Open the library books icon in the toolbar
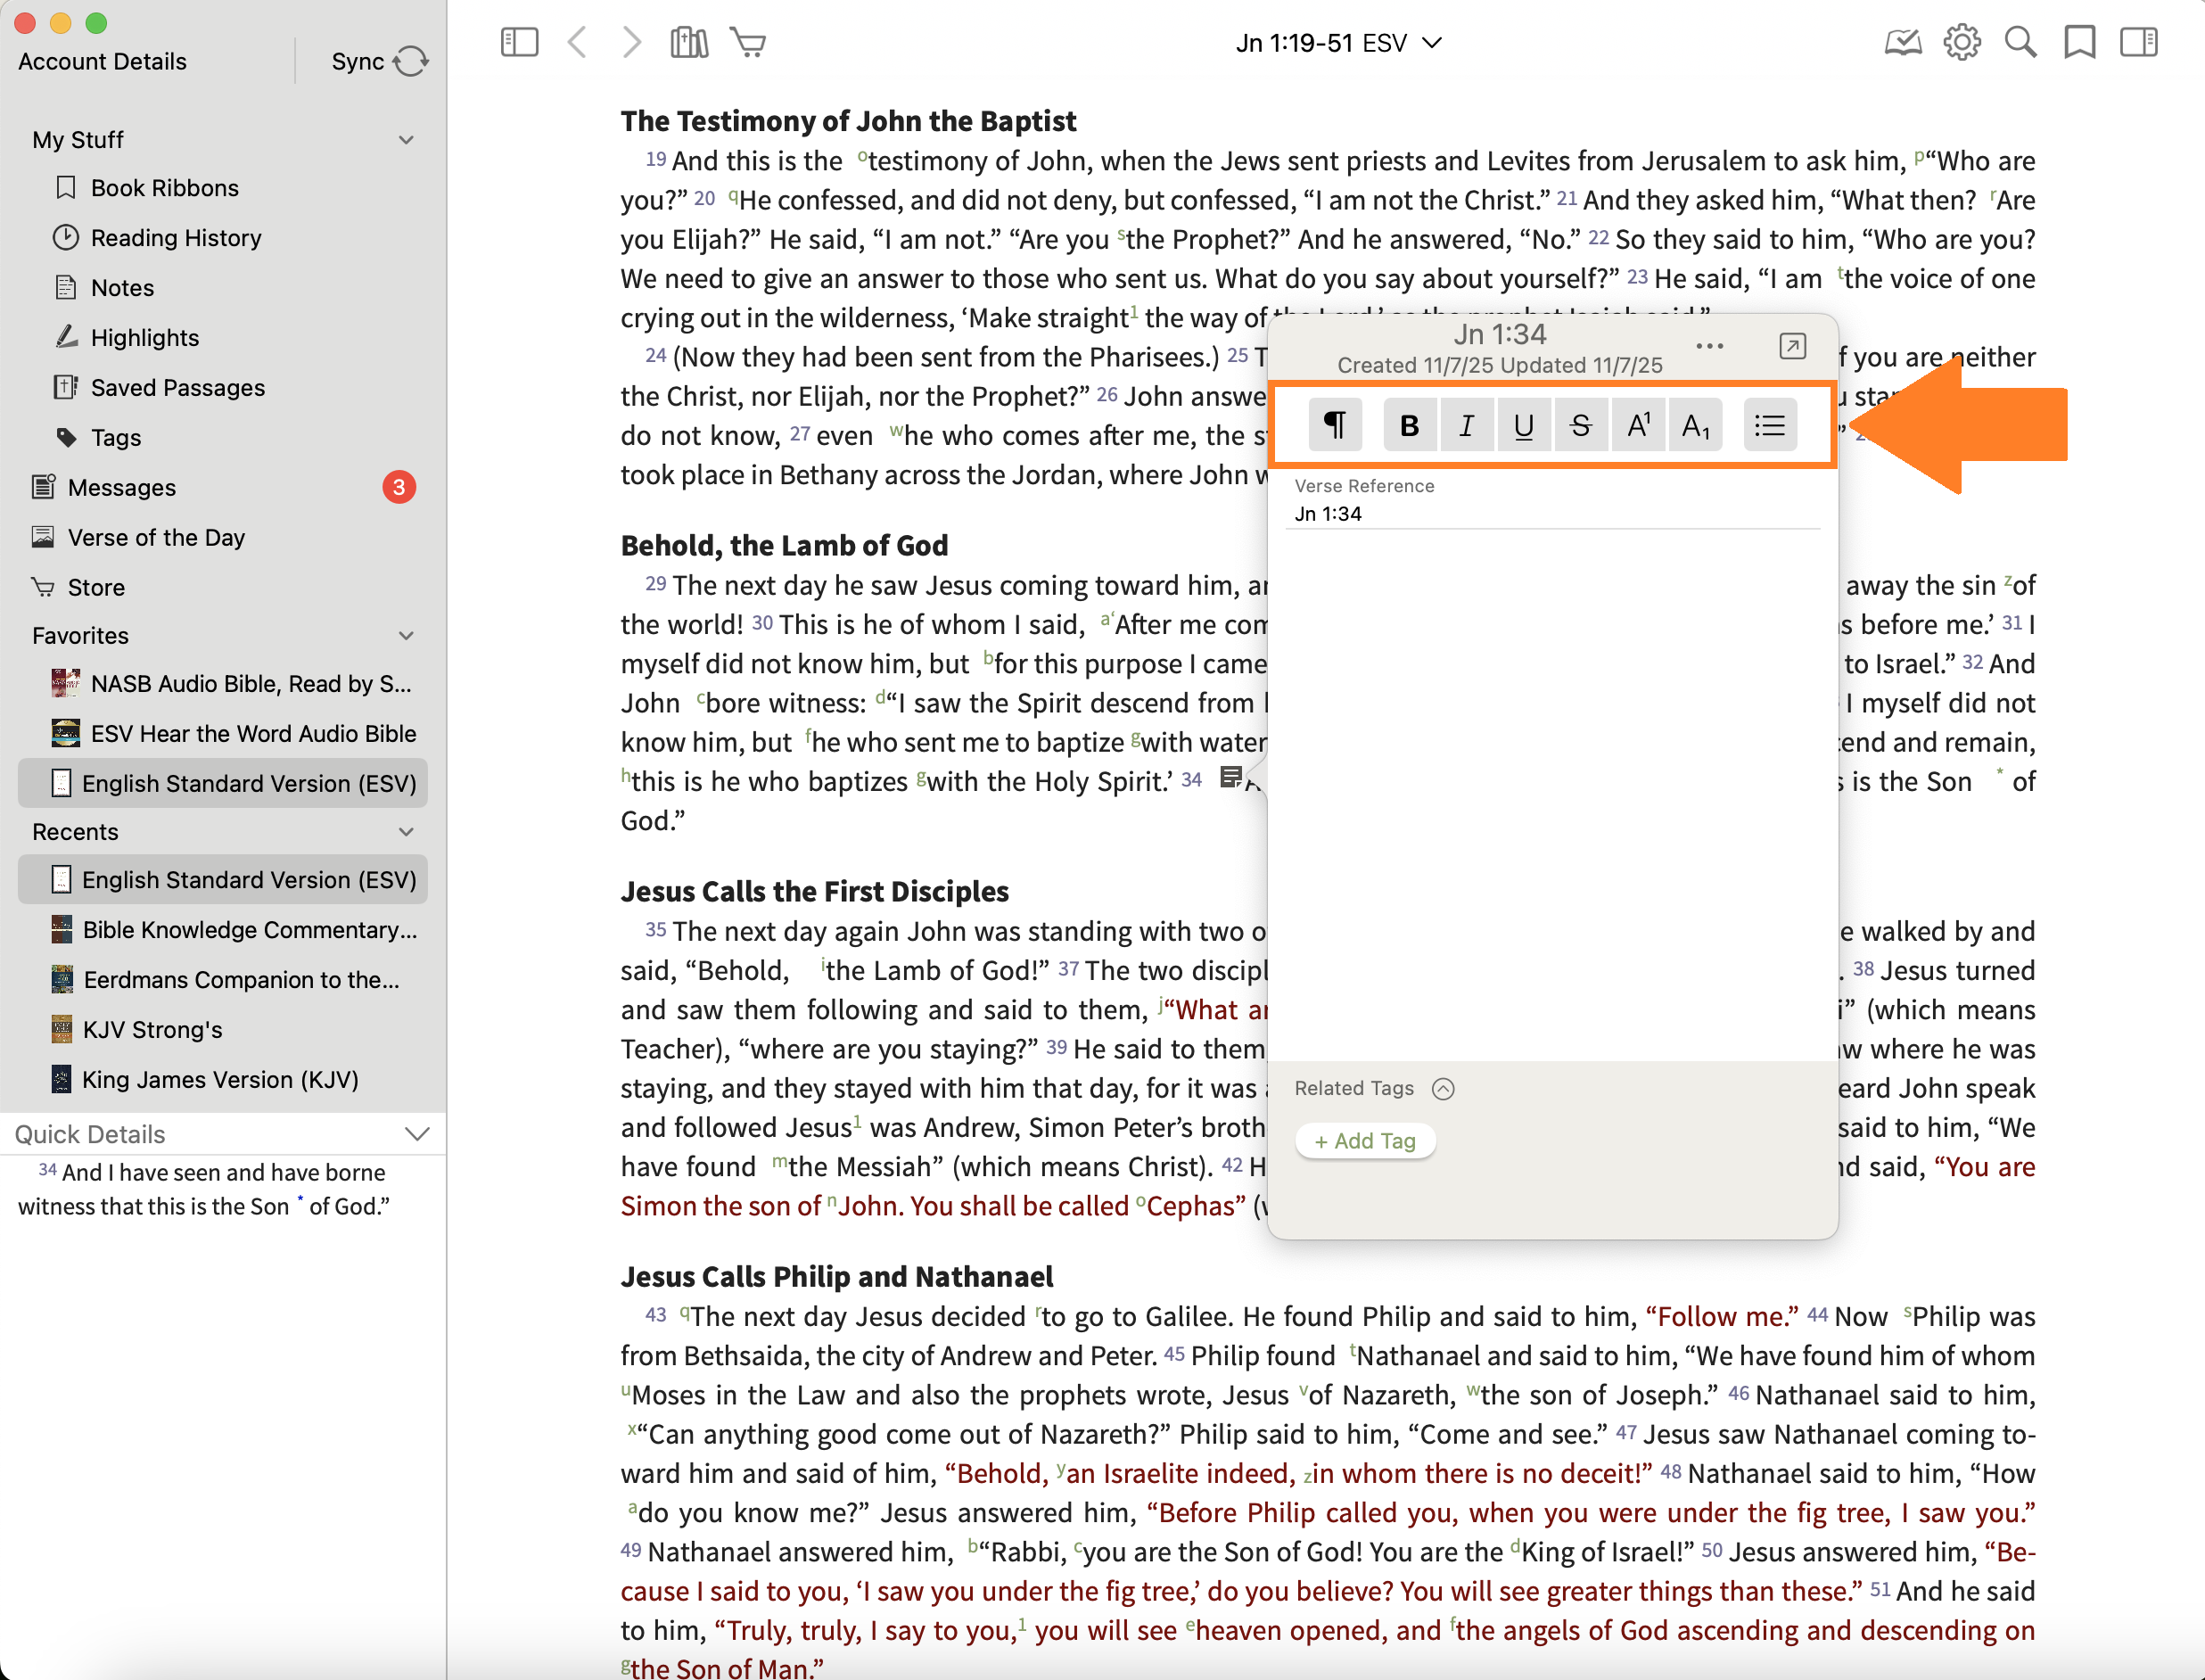This screenshot has height=1680, width=2205. click(x=689, y=42)
